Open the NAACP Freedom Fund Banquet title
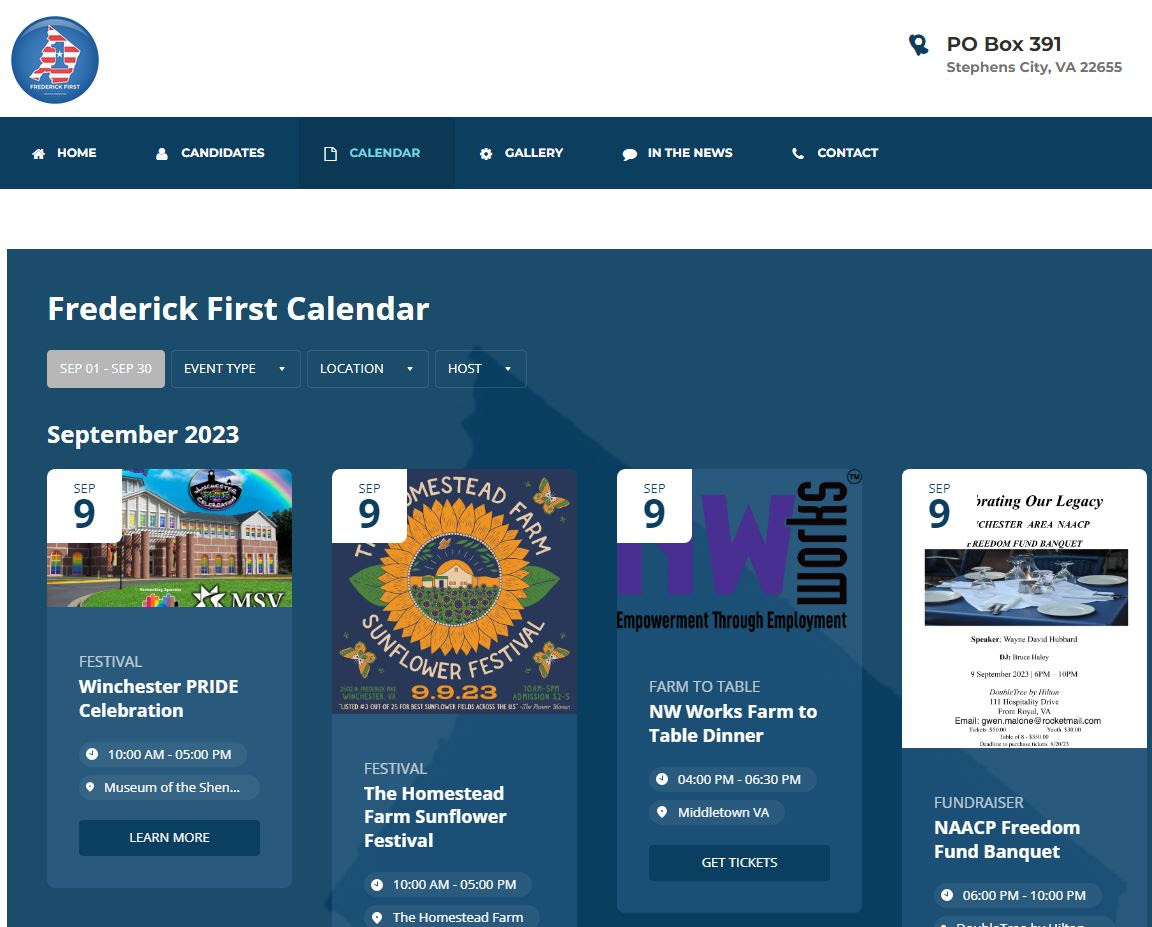Screen dimensions: 1152x927 tap(1006, 839)
